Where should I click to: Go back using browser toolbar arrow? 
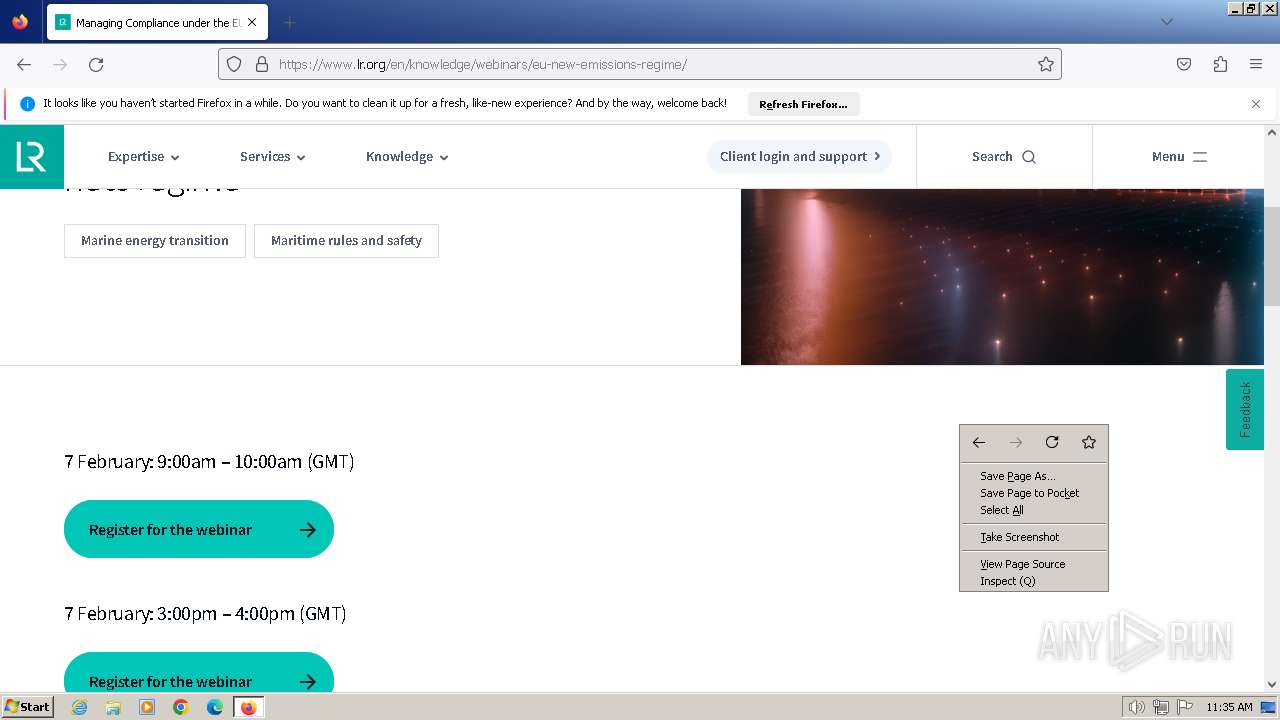(x=24, y=64)
